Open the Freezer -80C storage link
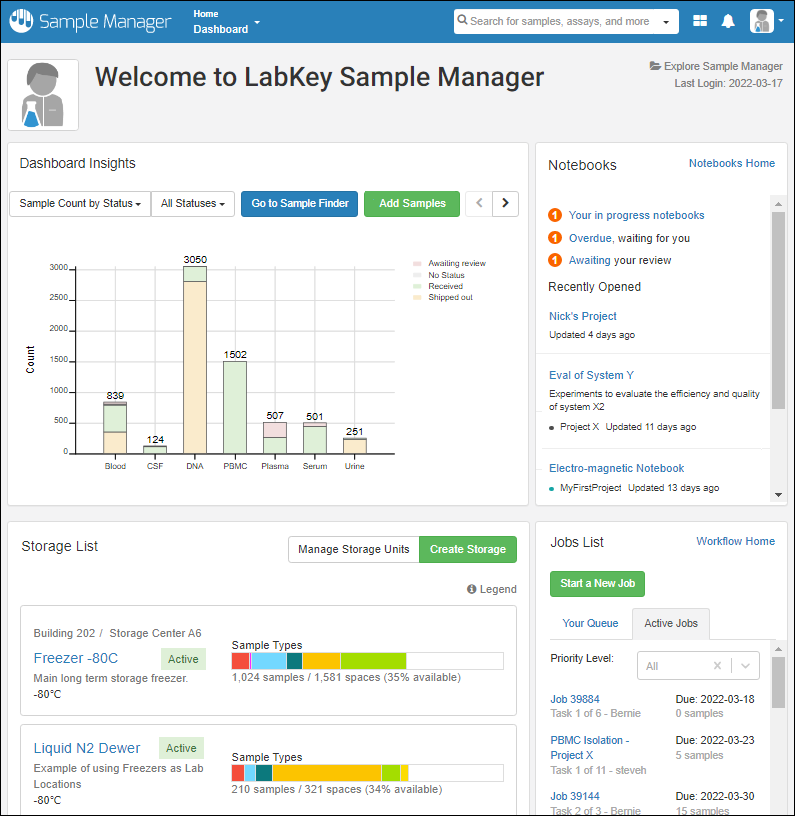795x816 pixels. 75,658
